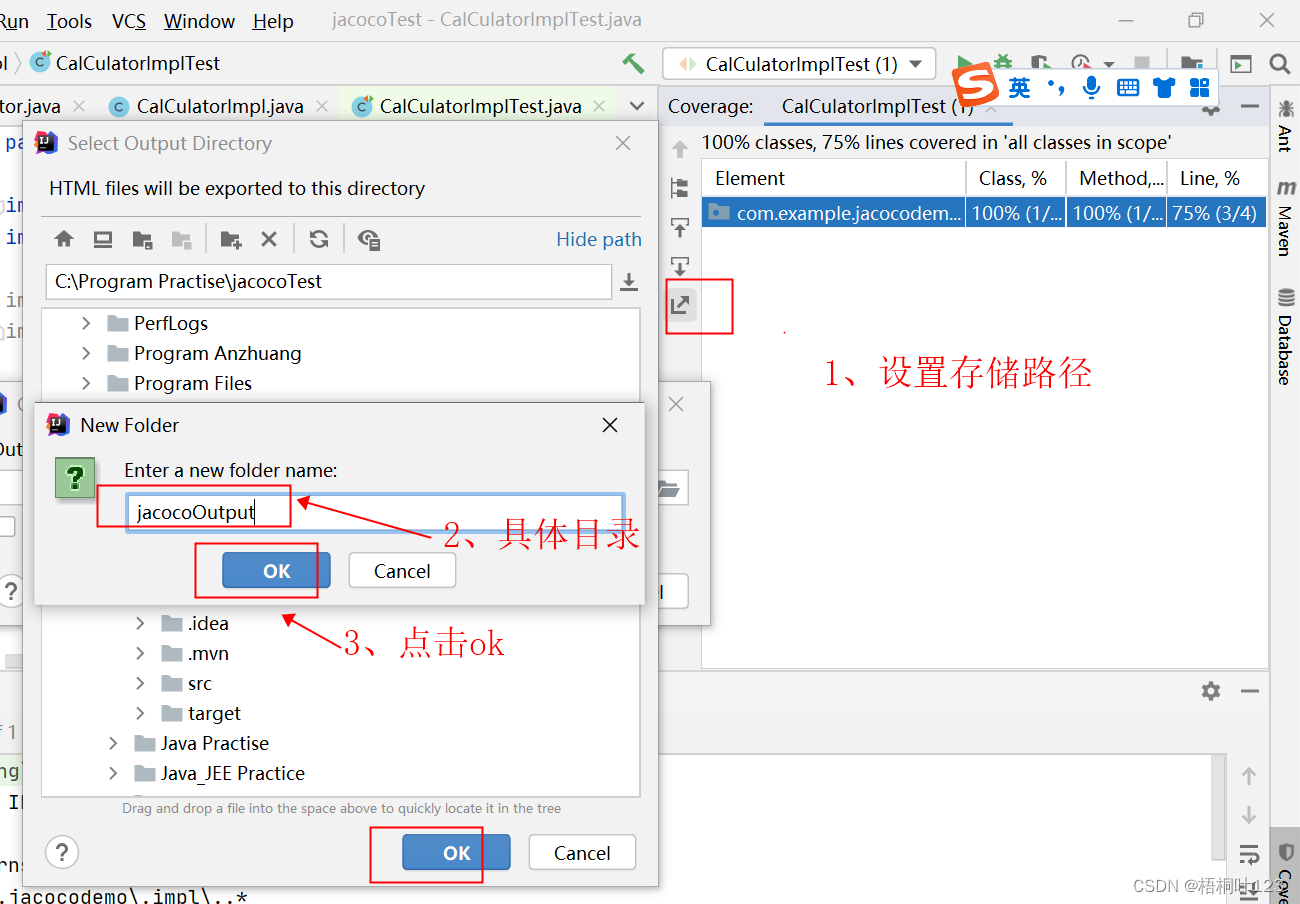Expand the PerfLogs folder
Image resolution: width=1300 pixels, height=904 pixels.
click(86, 323)
